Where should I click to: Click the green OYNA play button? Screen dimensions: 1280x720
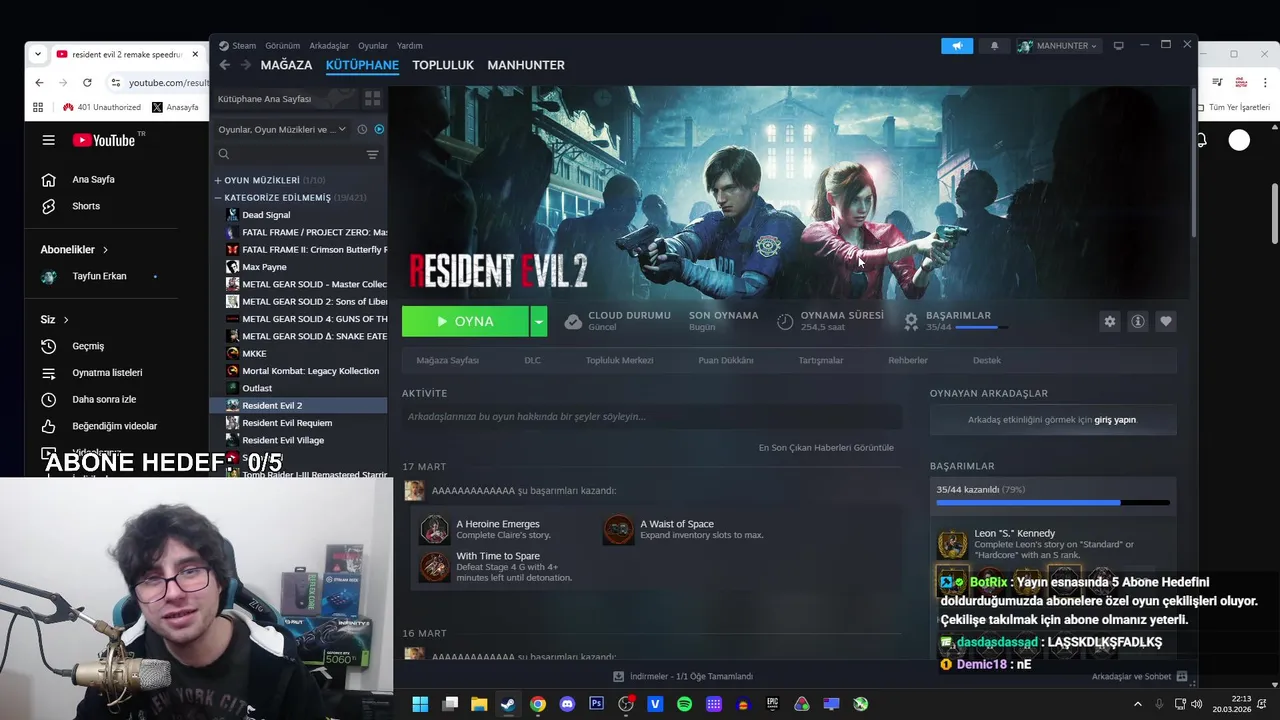[465, 321]
